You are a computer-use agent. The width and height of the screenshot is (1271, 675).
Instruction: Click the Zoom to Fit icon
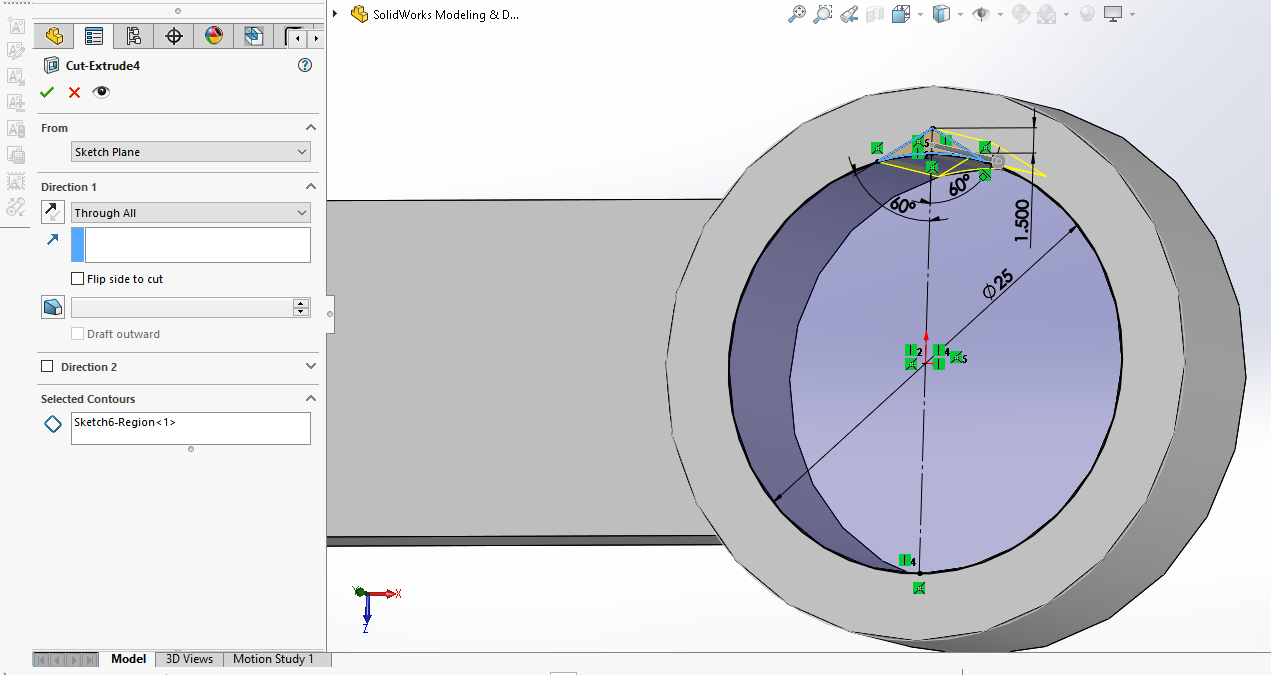click(x=797, y=14)
